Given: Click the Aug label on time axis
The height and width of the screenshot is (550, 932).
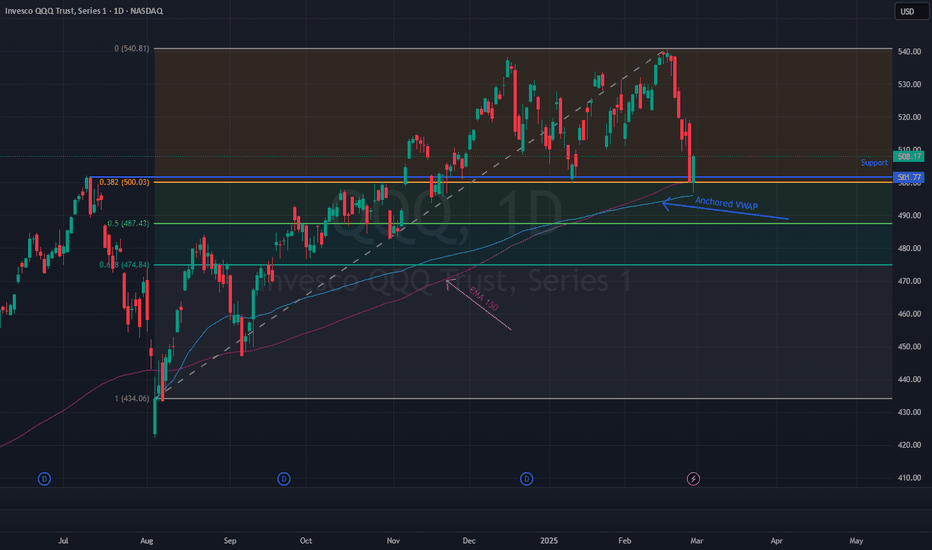Looking at the screenshot, I should click(x=147, y=540).
